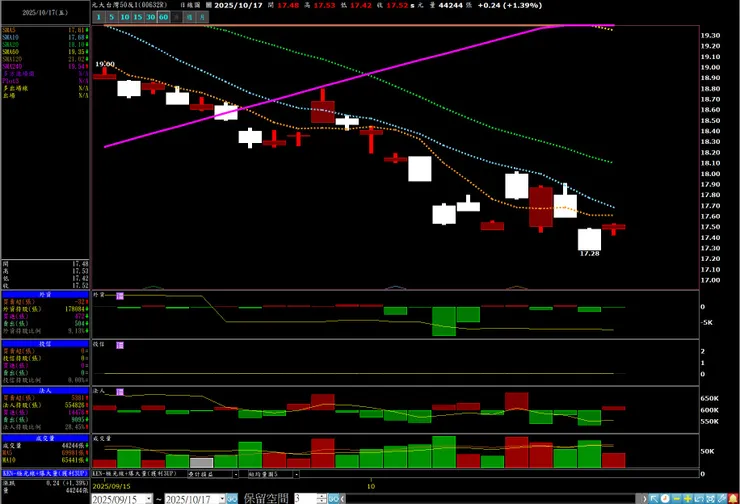740x504 pixels.
Task: Click the purple icon in the investment trust panel
Action: 120,345
